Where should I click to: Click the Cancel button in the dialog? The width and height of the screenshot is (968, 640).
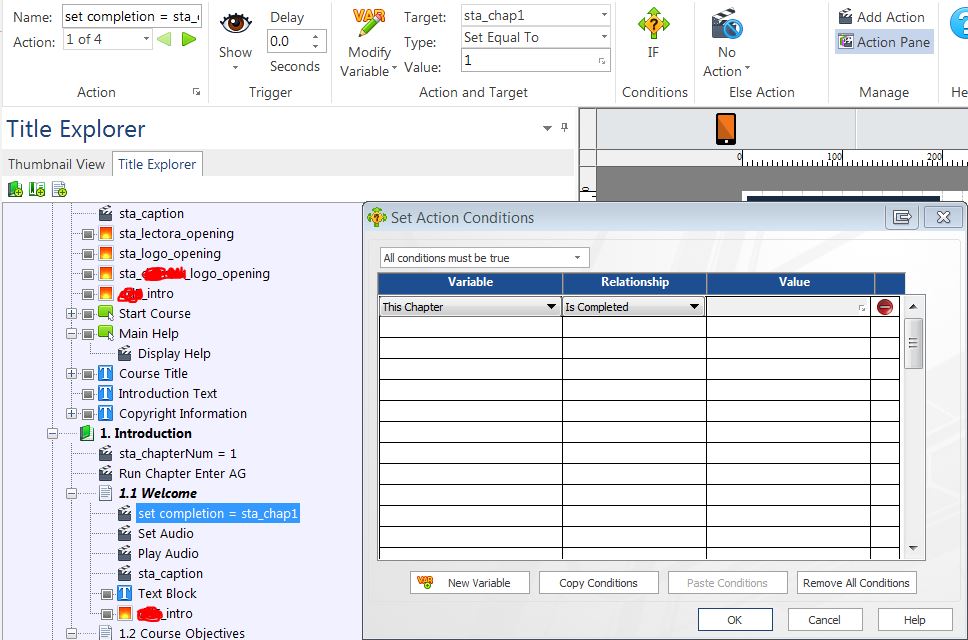click(x=824, y=620)
